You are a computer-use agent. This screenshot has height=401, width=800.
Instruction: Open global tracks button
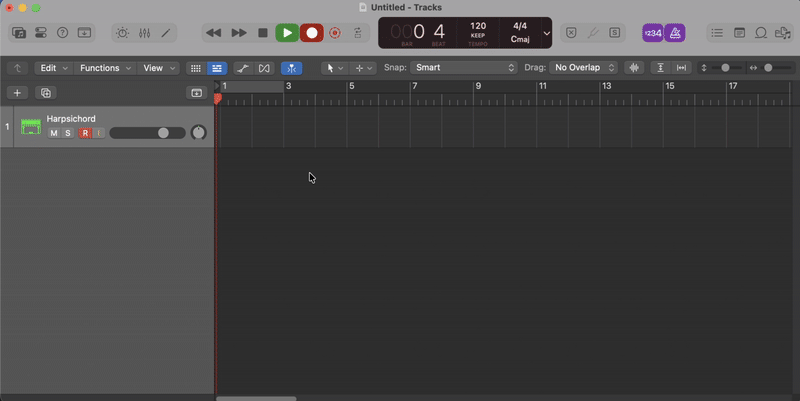tap(196, 93)
